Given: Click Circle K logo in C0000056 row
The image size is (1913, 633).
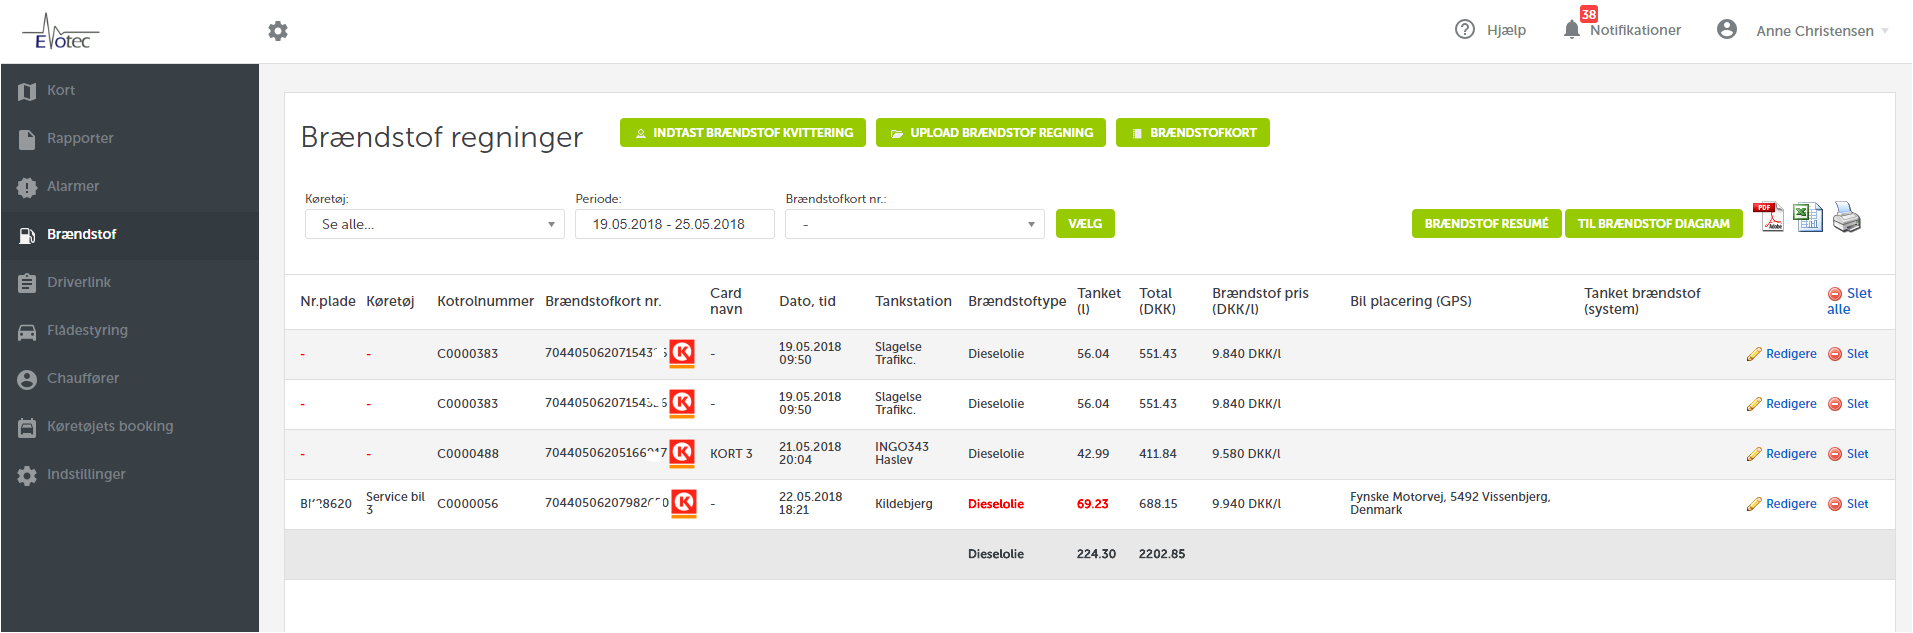Looking at the screenshot, I should pos(683,503).
